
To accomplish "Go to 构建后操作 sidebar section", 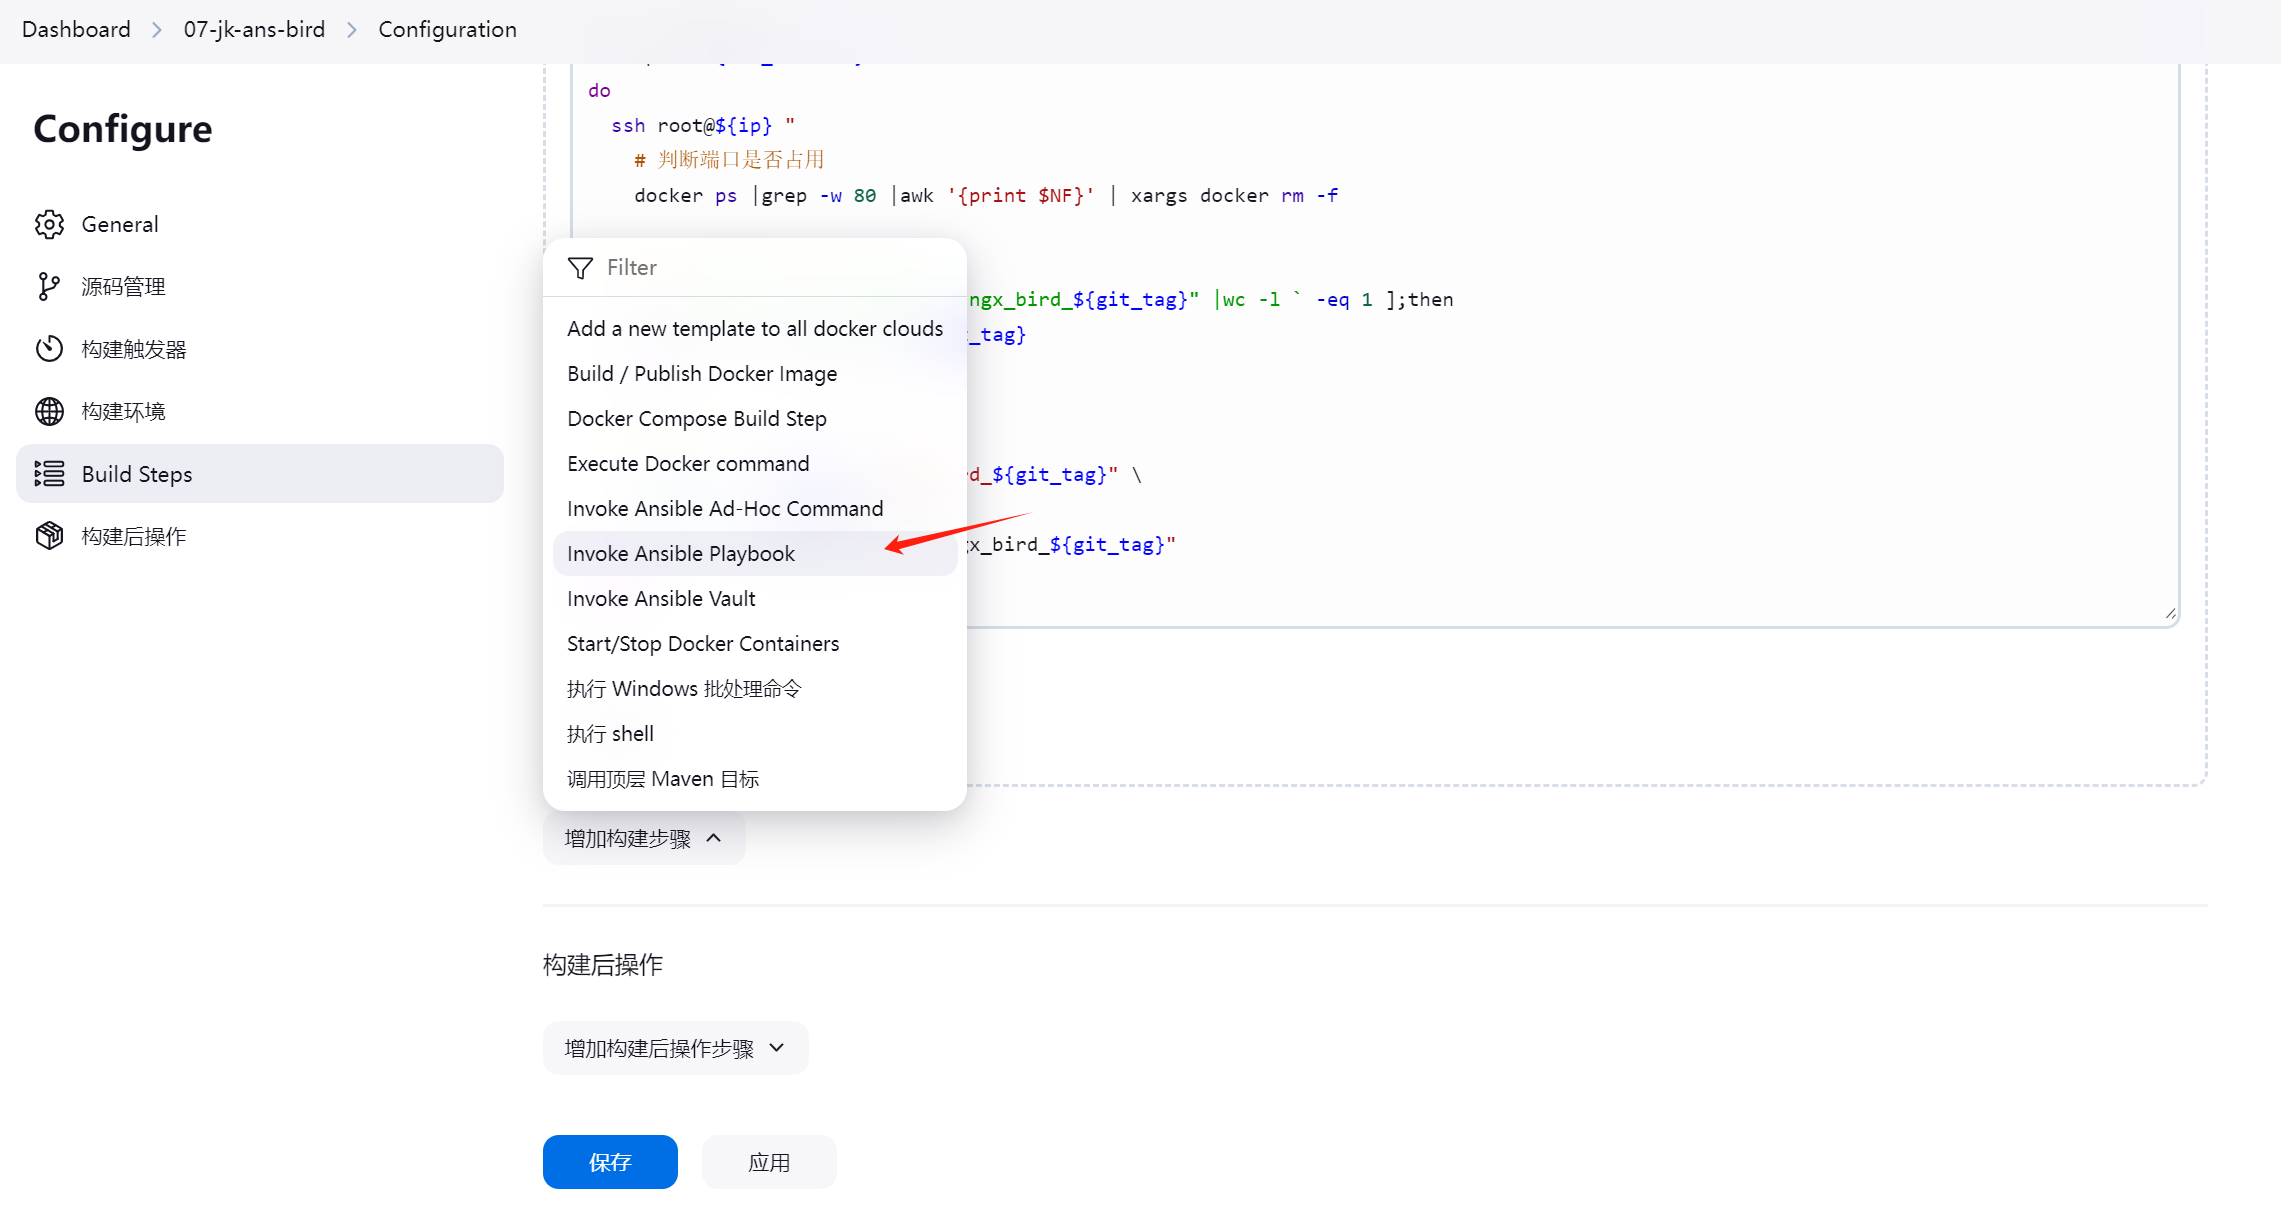I will [x=260, y=536].
